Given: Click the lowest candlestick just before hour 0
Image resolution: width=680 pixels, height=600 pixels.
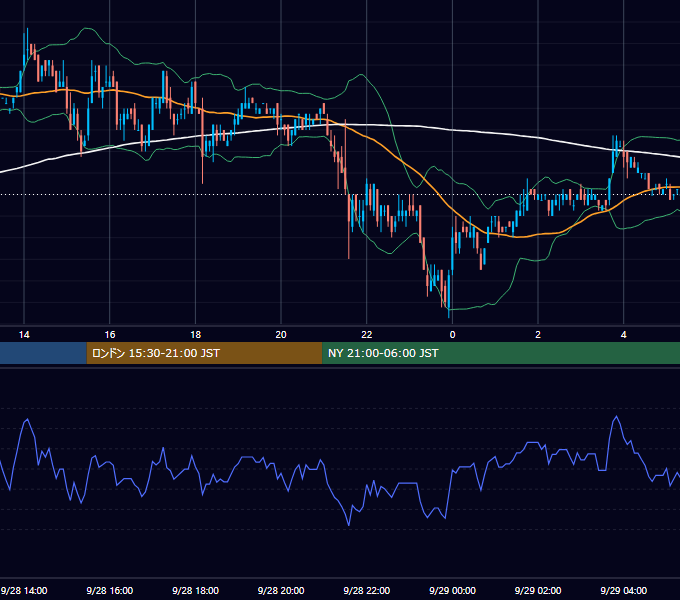Looking at the screenshot, I should (449, 293).
